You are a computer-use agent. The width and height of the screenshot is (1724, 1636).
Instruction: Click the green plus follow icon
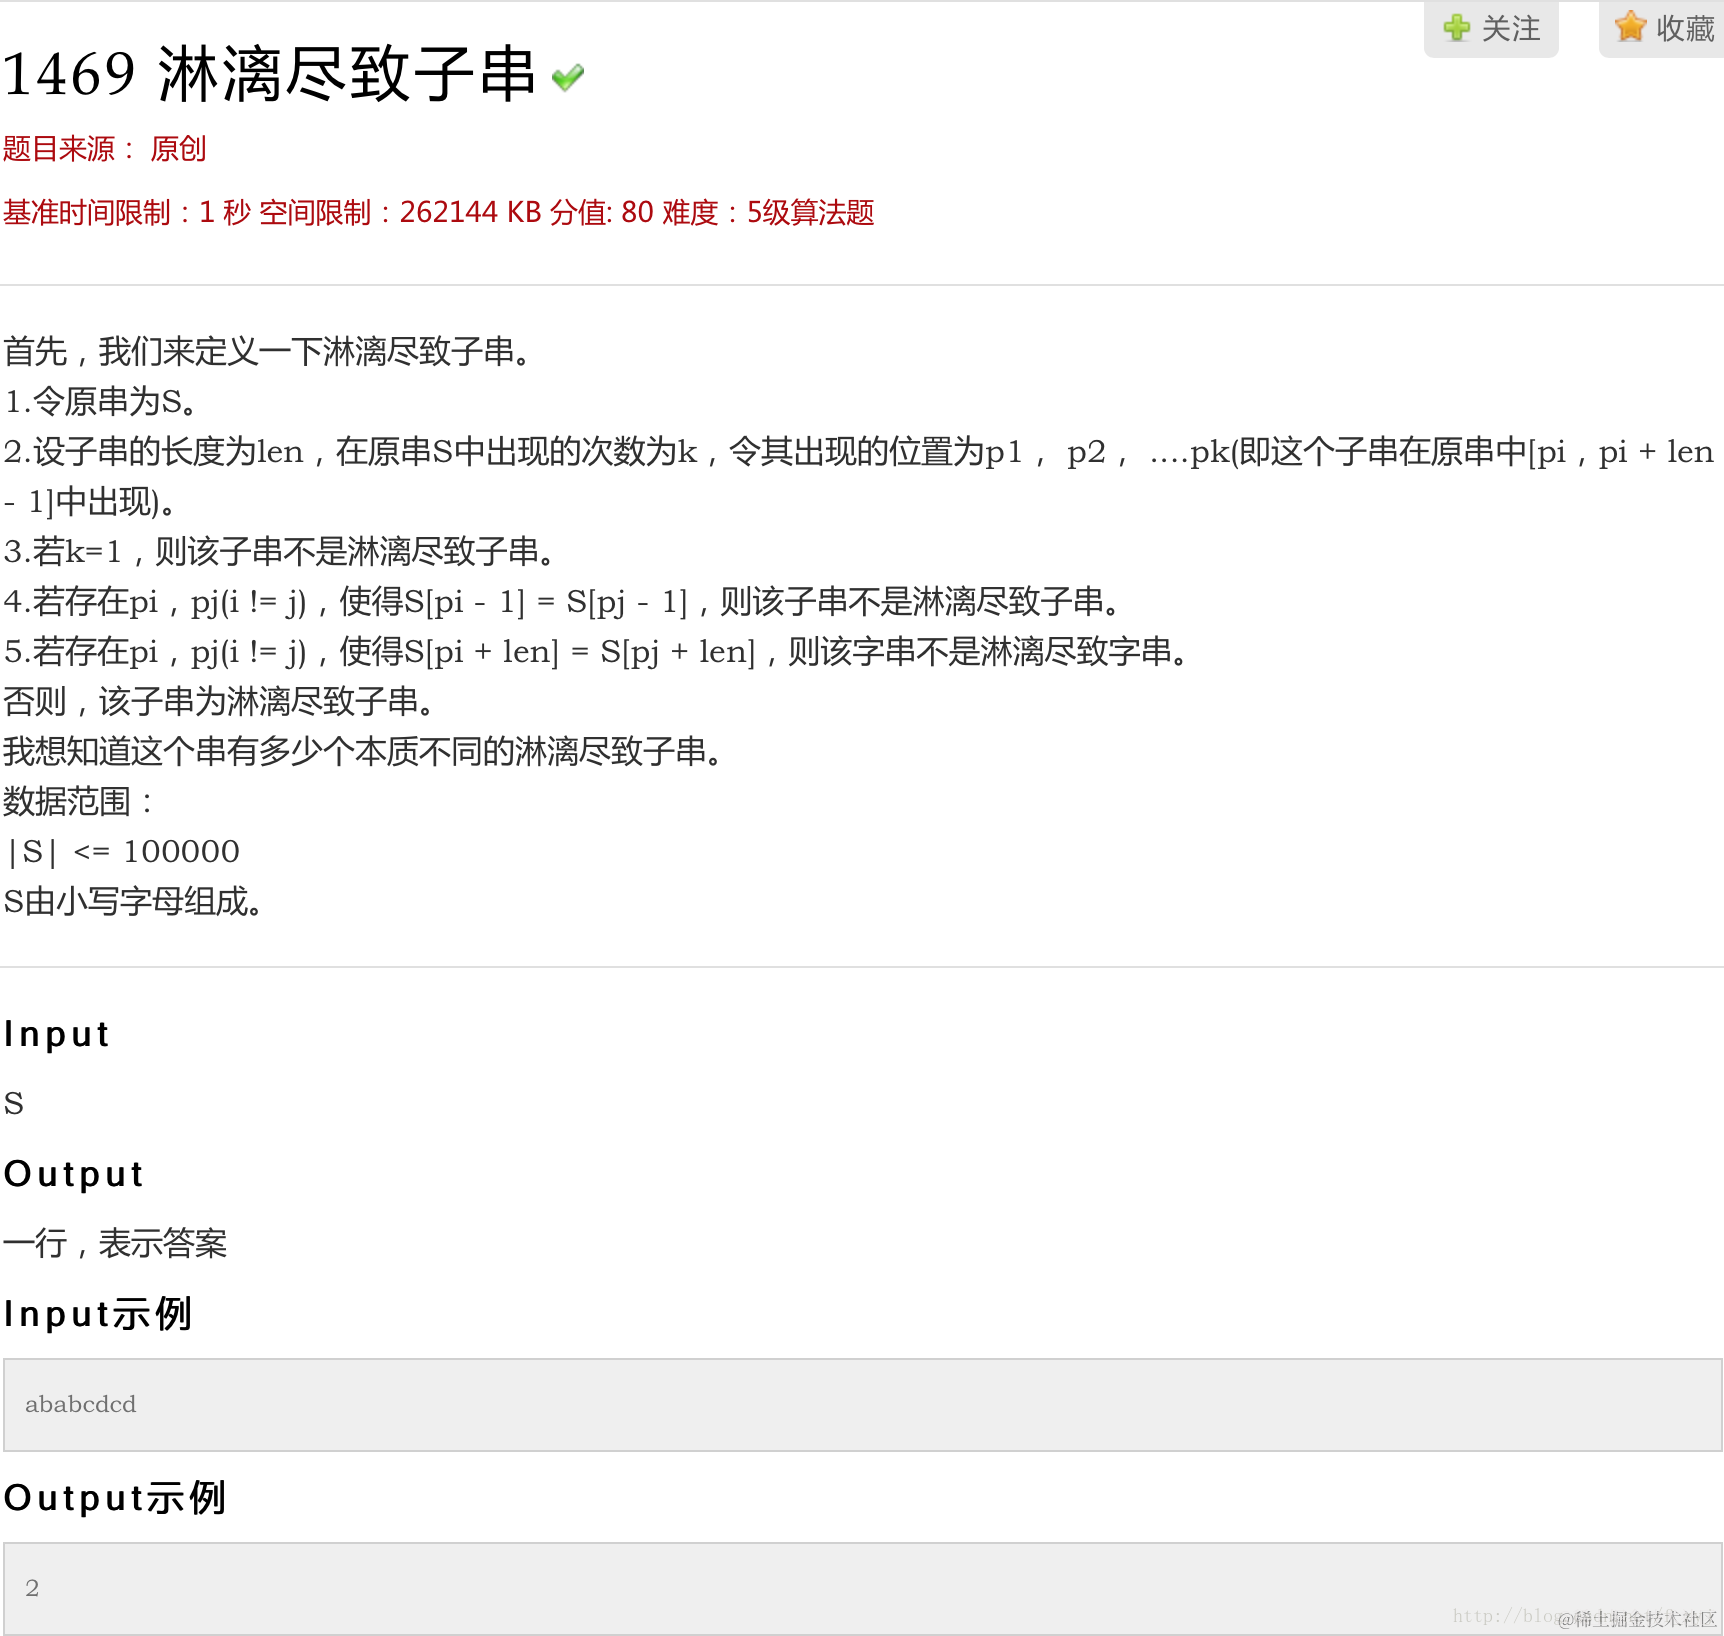click(1457, 27)
